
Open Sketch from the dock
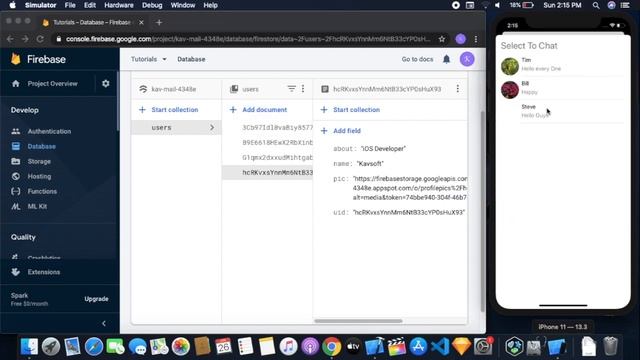(x=461, y=347)
